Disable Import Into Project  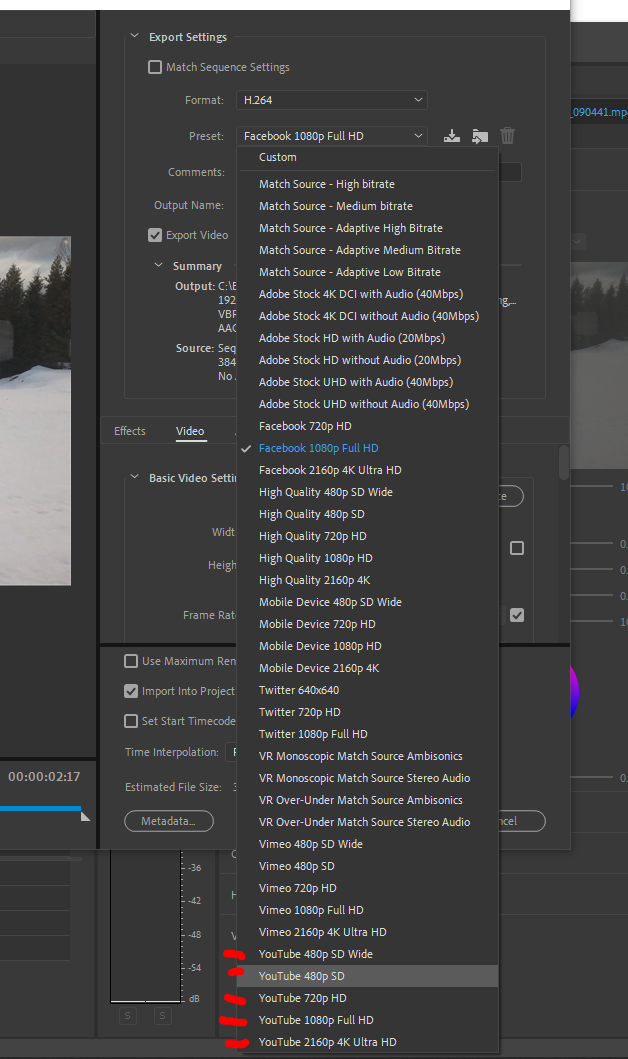131,689
